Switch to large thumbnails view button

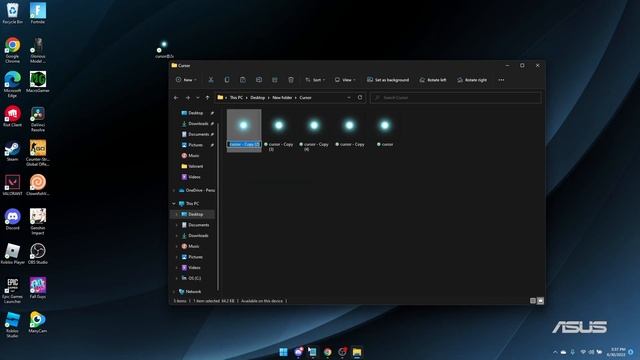[540, 301]
